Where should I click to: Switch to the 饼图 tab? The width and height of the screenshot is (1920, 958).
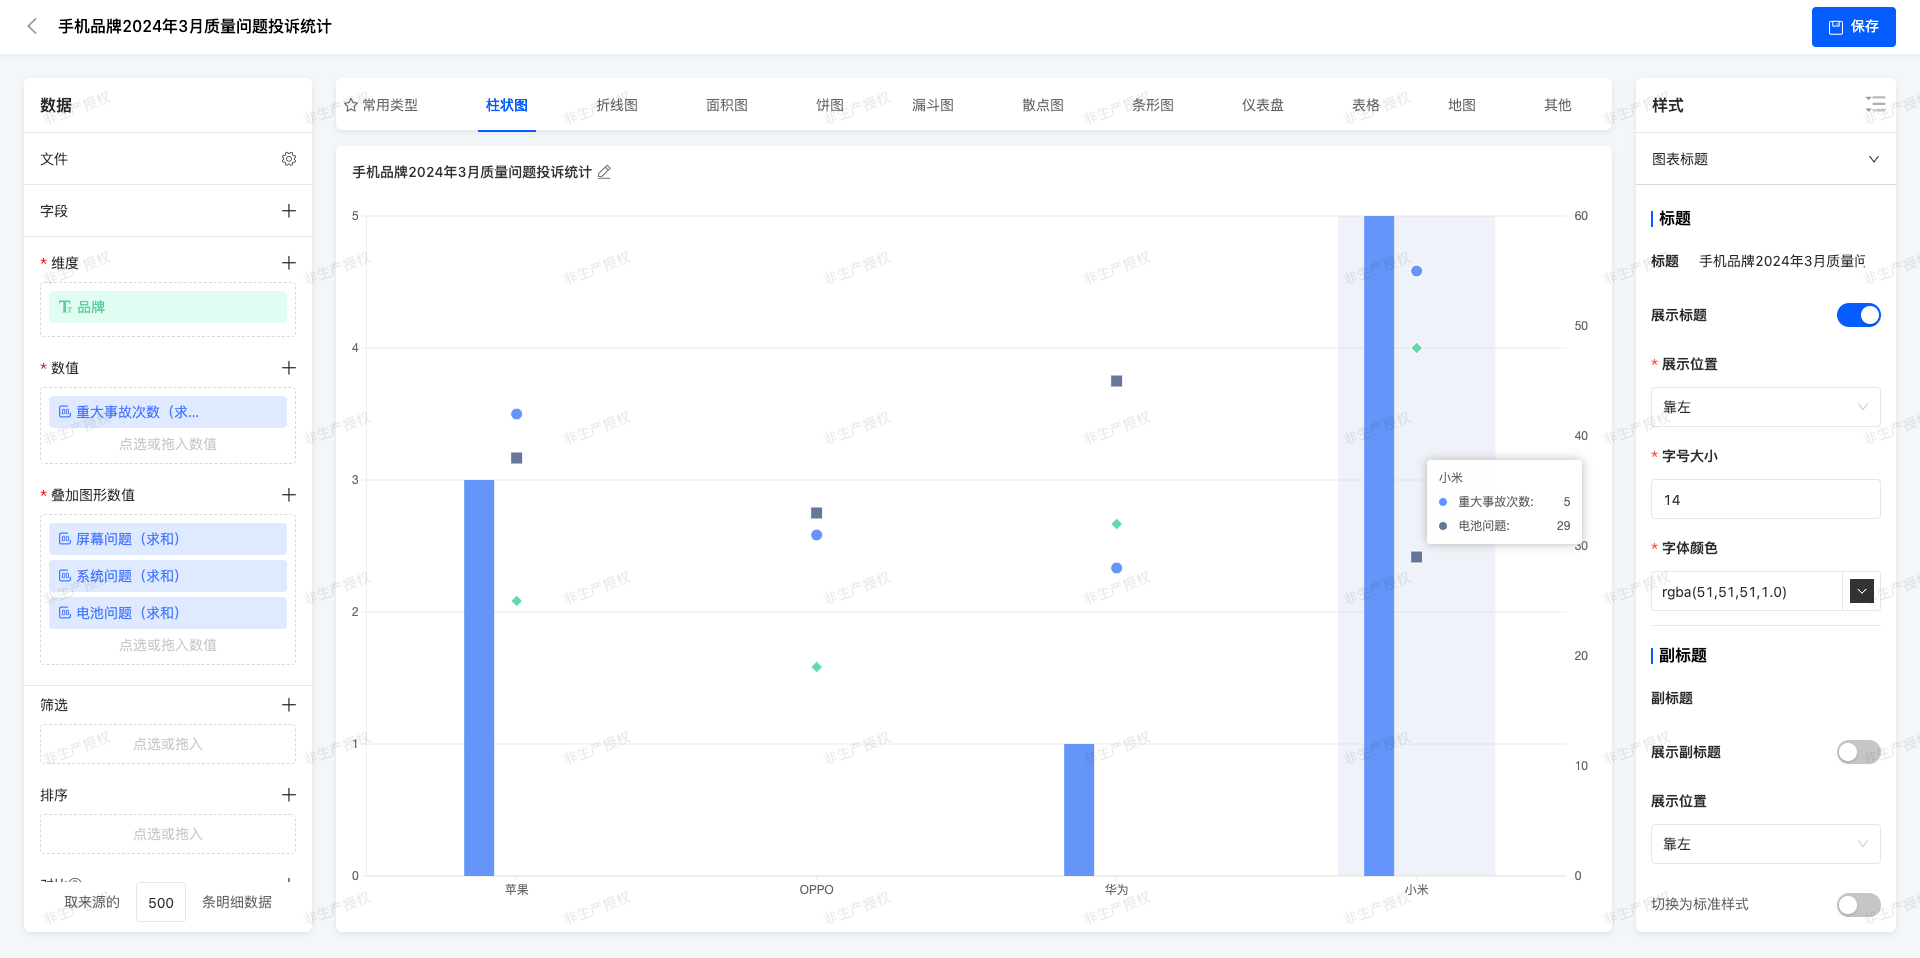point(829,105)
